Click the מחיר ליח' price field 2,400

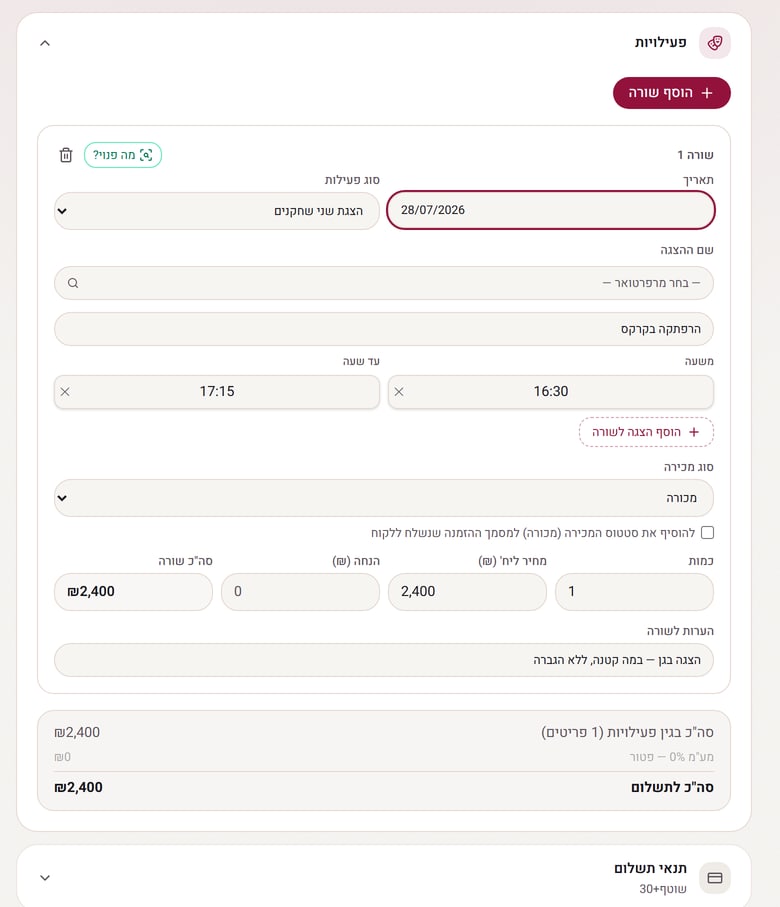467,592
